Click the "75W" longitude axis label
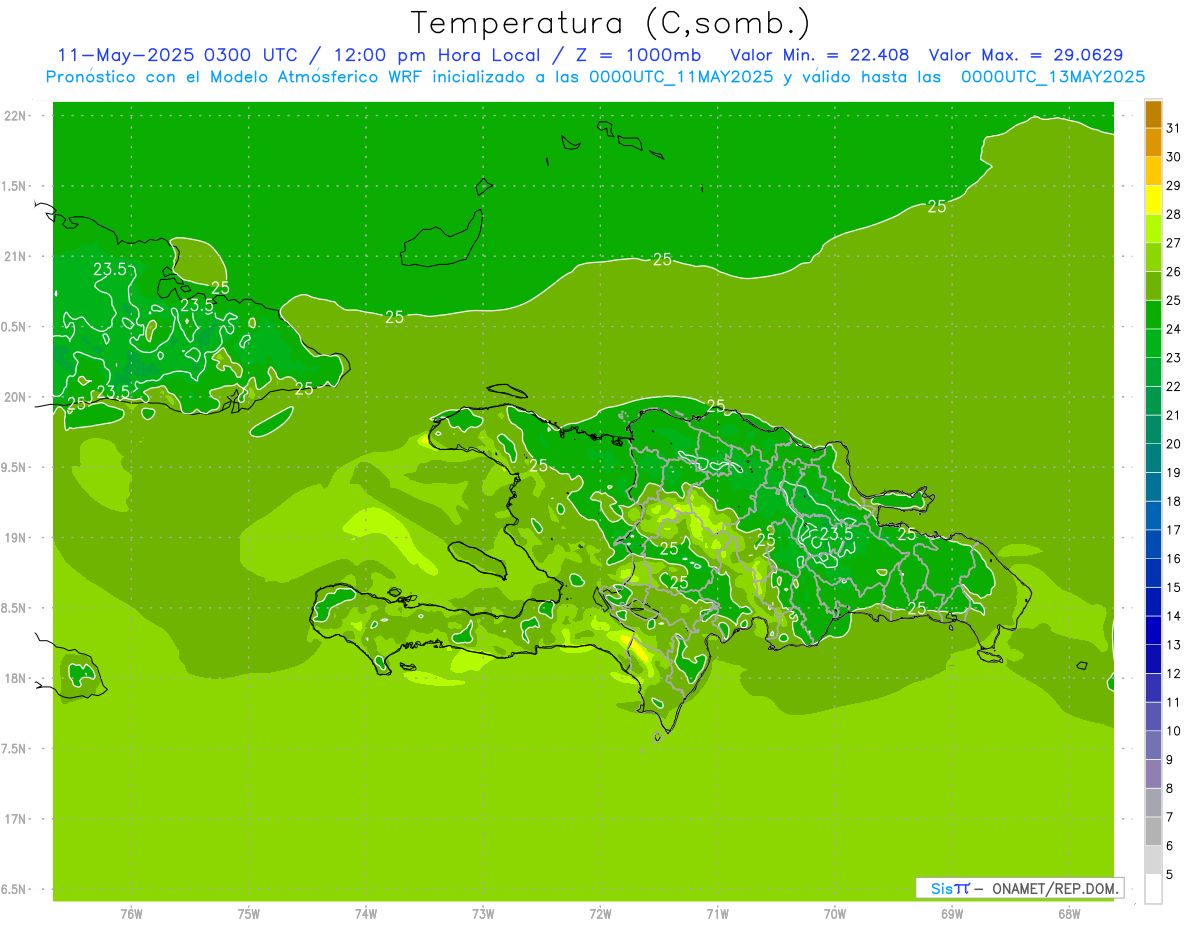The height and width of the screenshot is (927, 1200). (249, 914)
